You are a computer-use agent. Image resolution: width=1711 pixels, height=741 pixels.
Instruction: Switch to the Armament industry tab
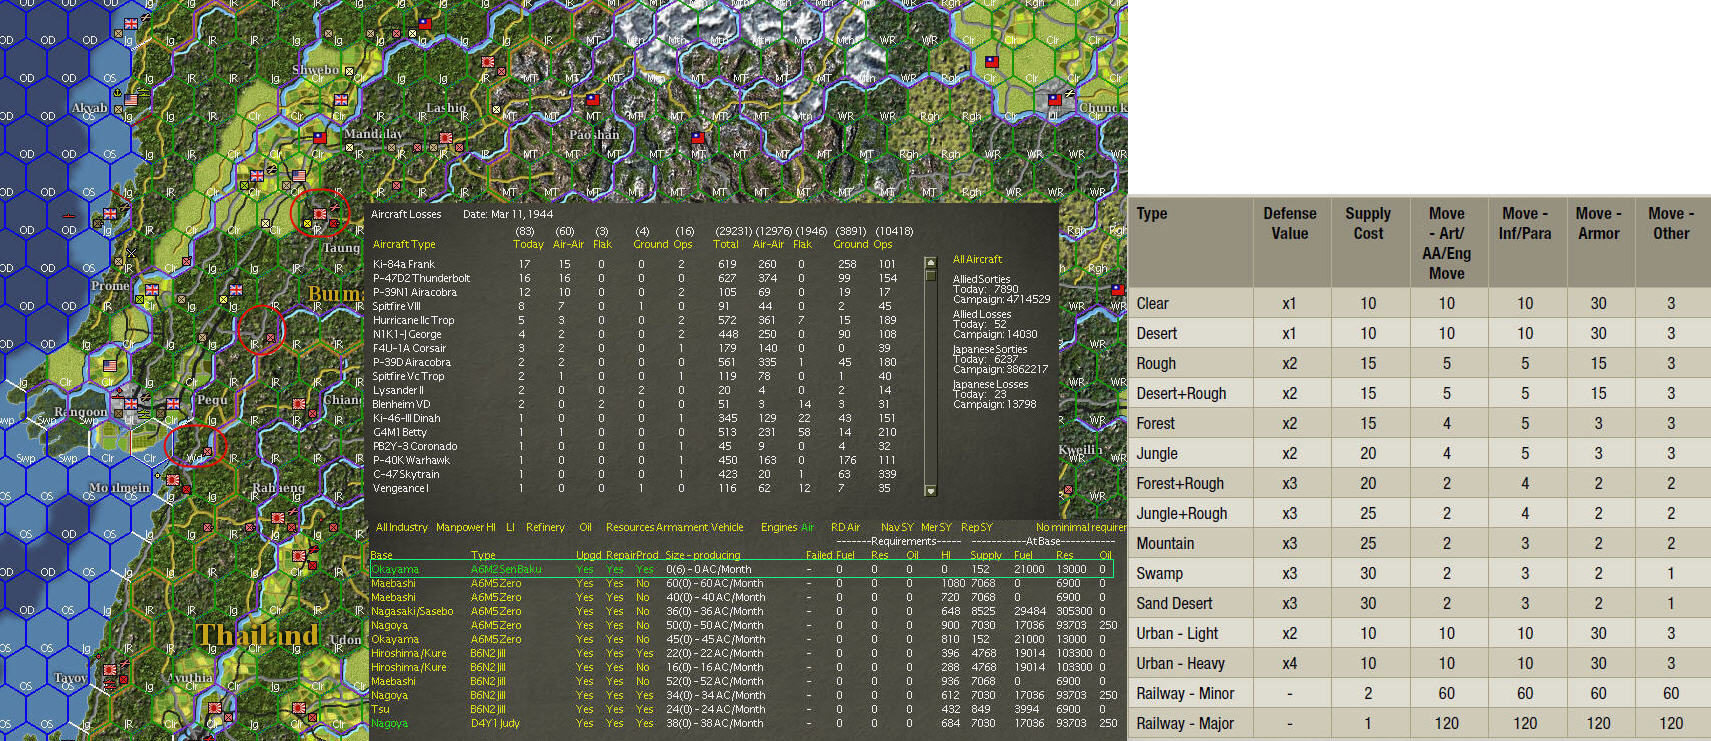pos(681,527)
